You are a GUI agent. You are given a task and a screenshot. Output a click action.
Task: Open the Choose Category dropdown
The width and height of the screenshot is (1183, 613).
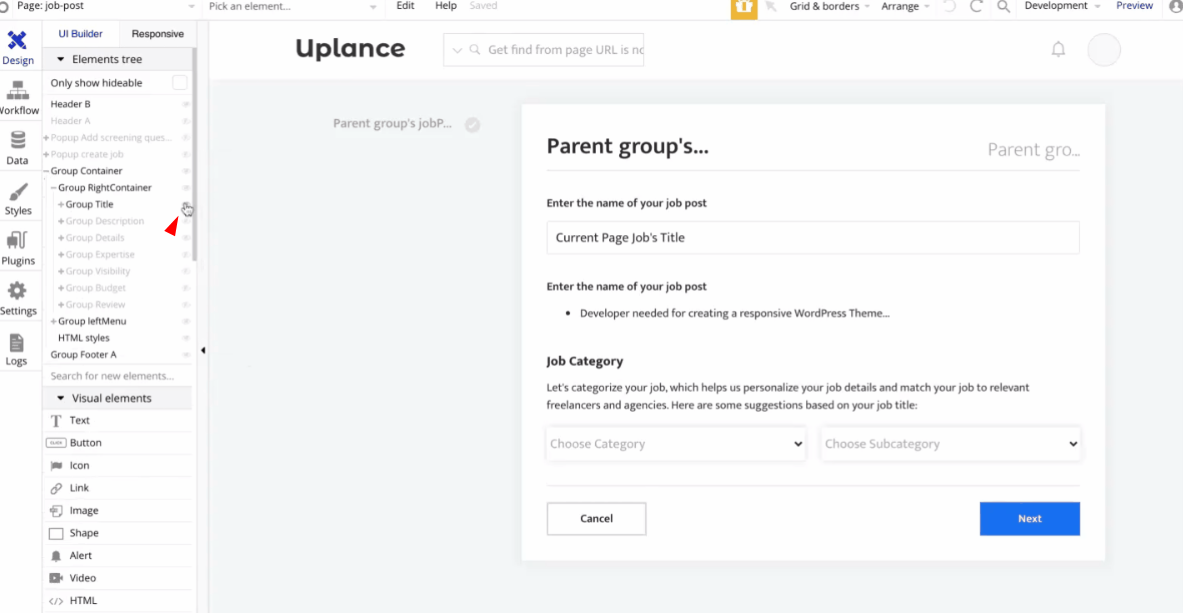pos(675,444)
